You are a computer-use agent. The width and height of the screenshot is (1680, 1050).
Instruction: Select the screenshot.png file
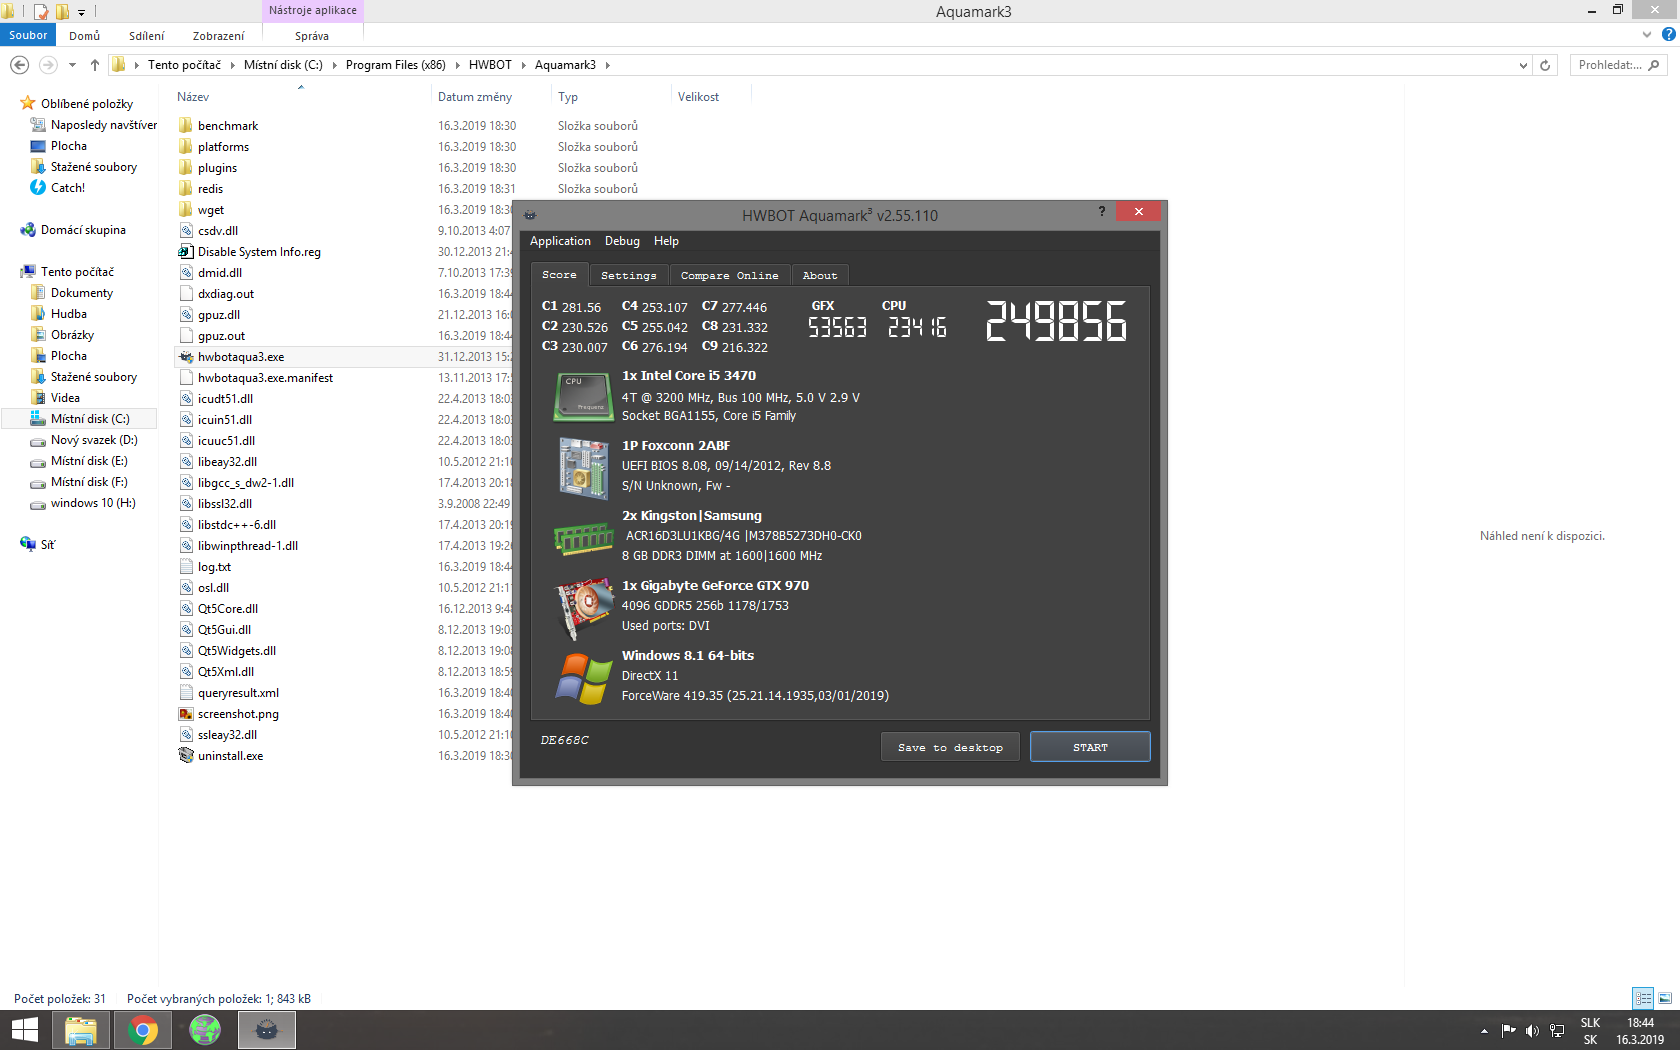pyautogui.click(x=238, y=714)
